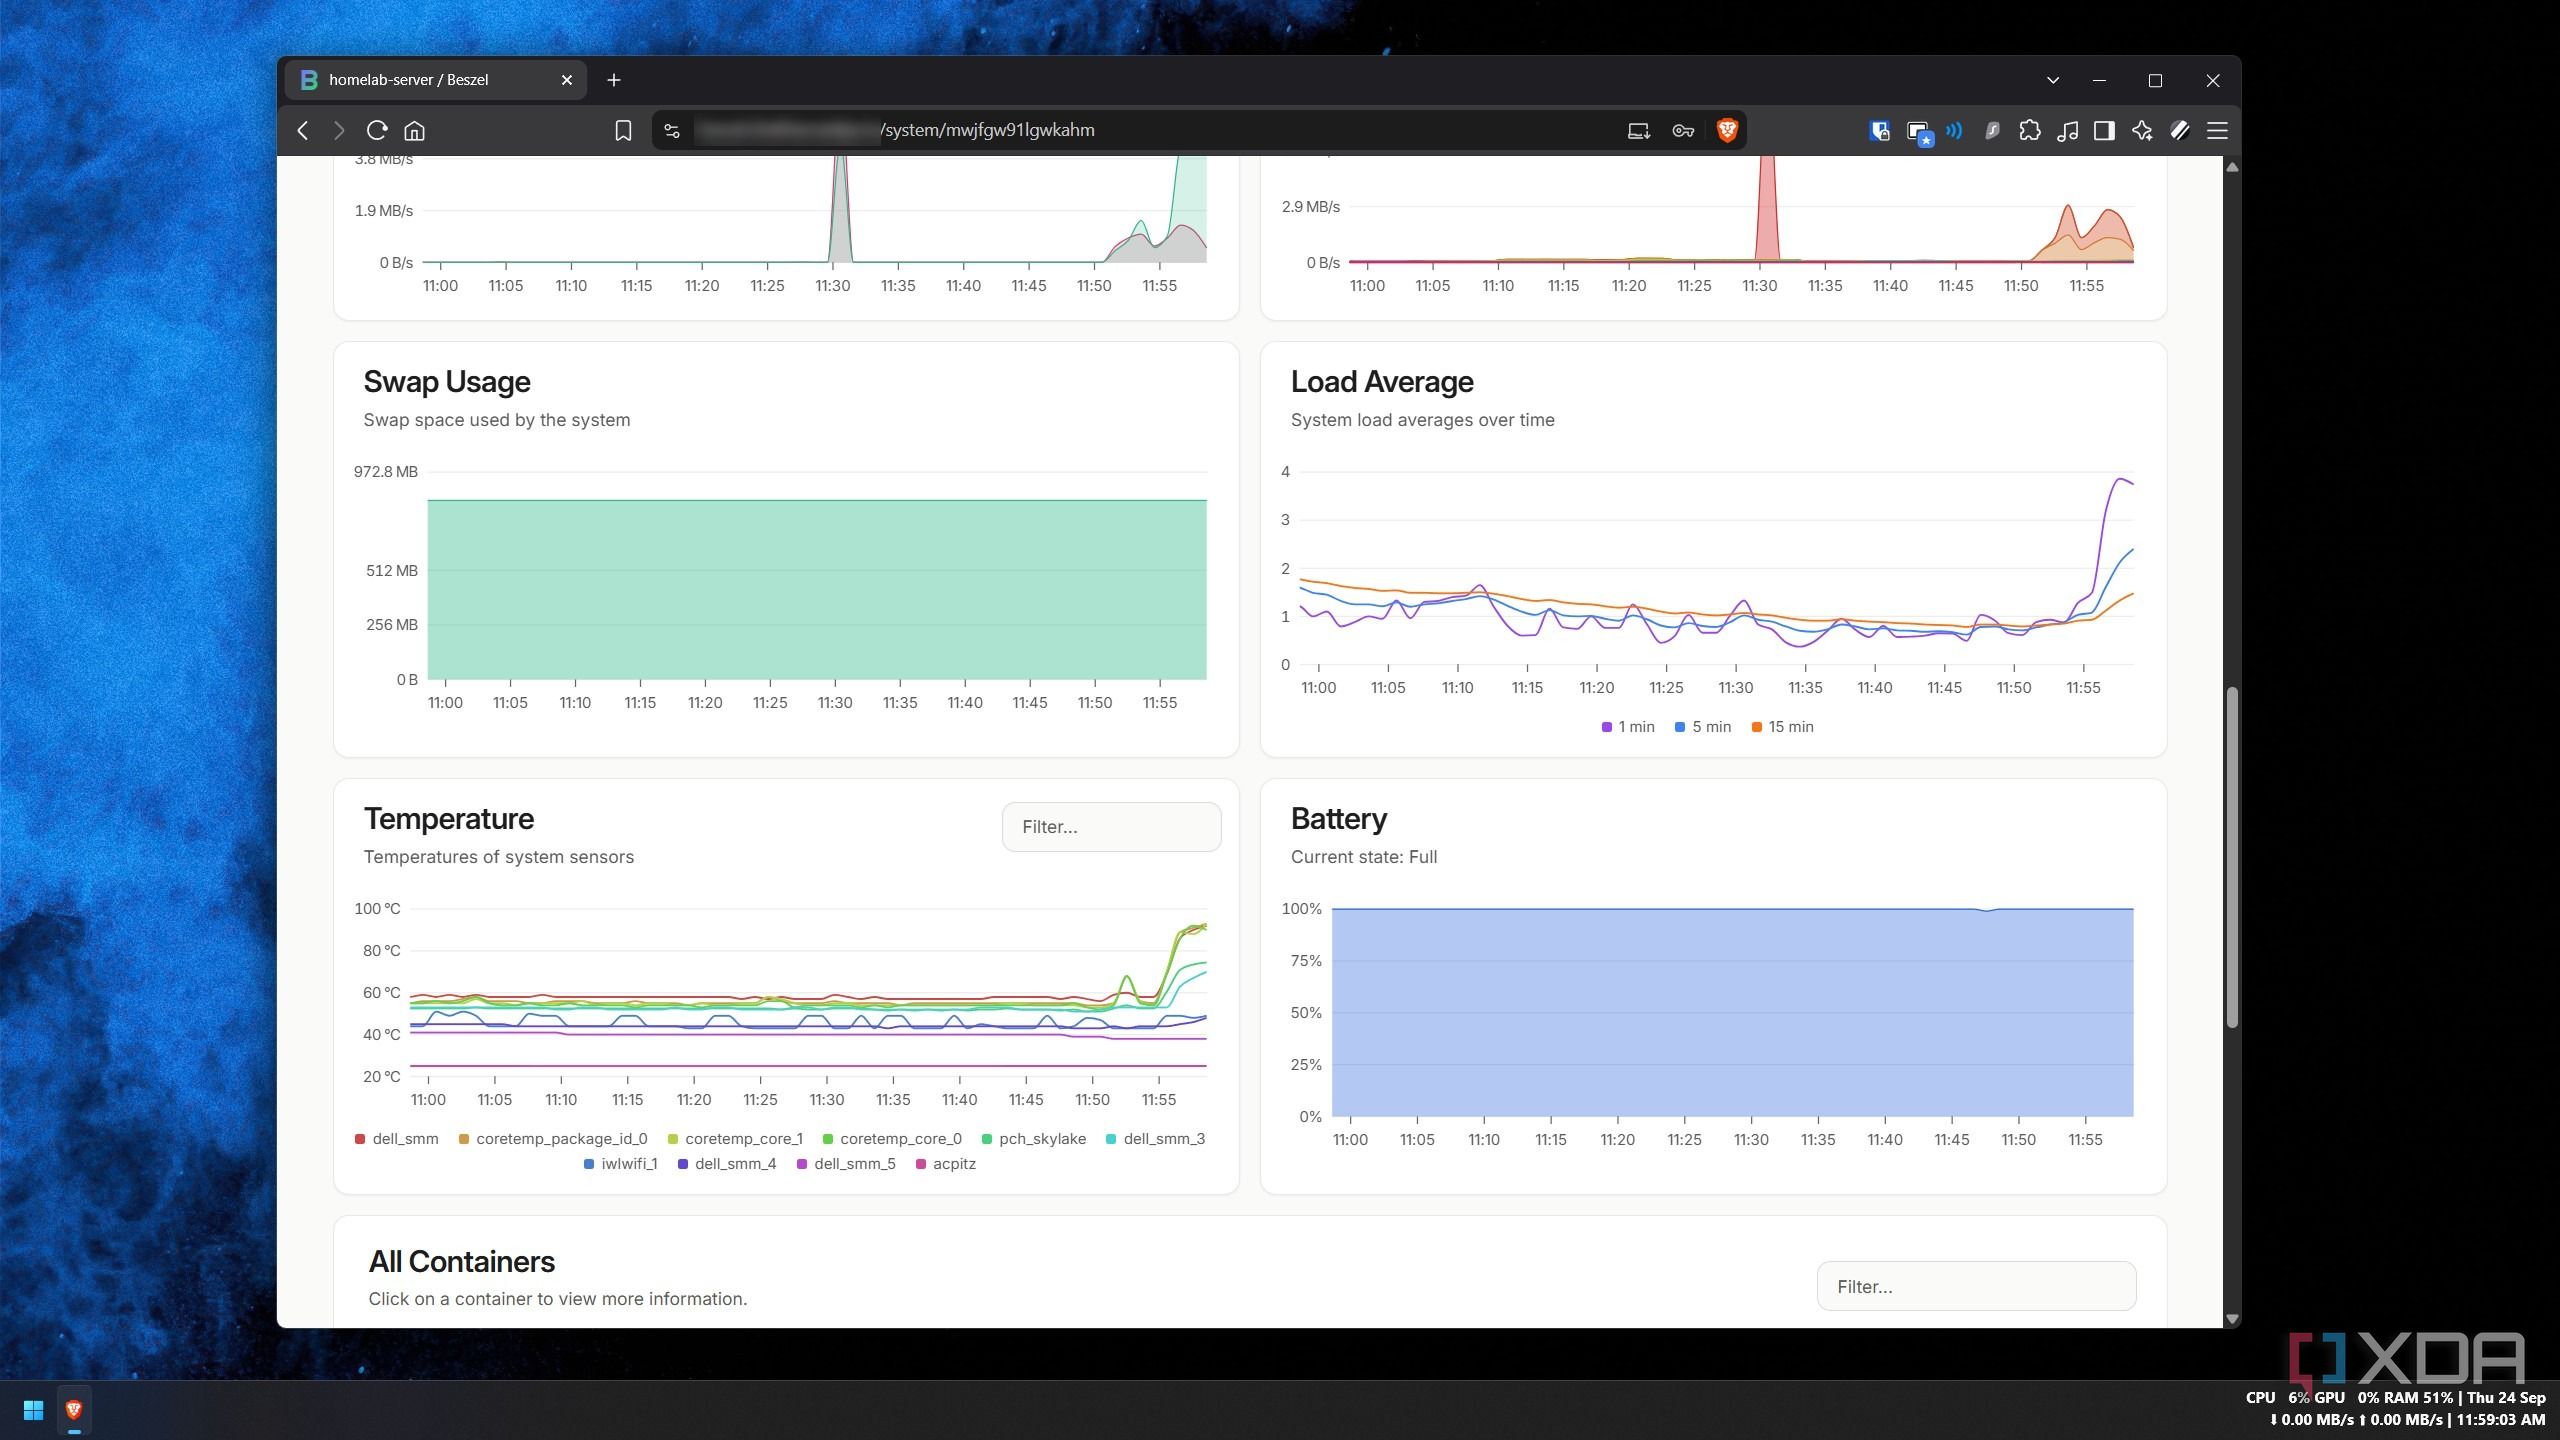2560x1440 pixels.
Task: Bookmark this page with the bookmark icon
Action: pos(623,130)
